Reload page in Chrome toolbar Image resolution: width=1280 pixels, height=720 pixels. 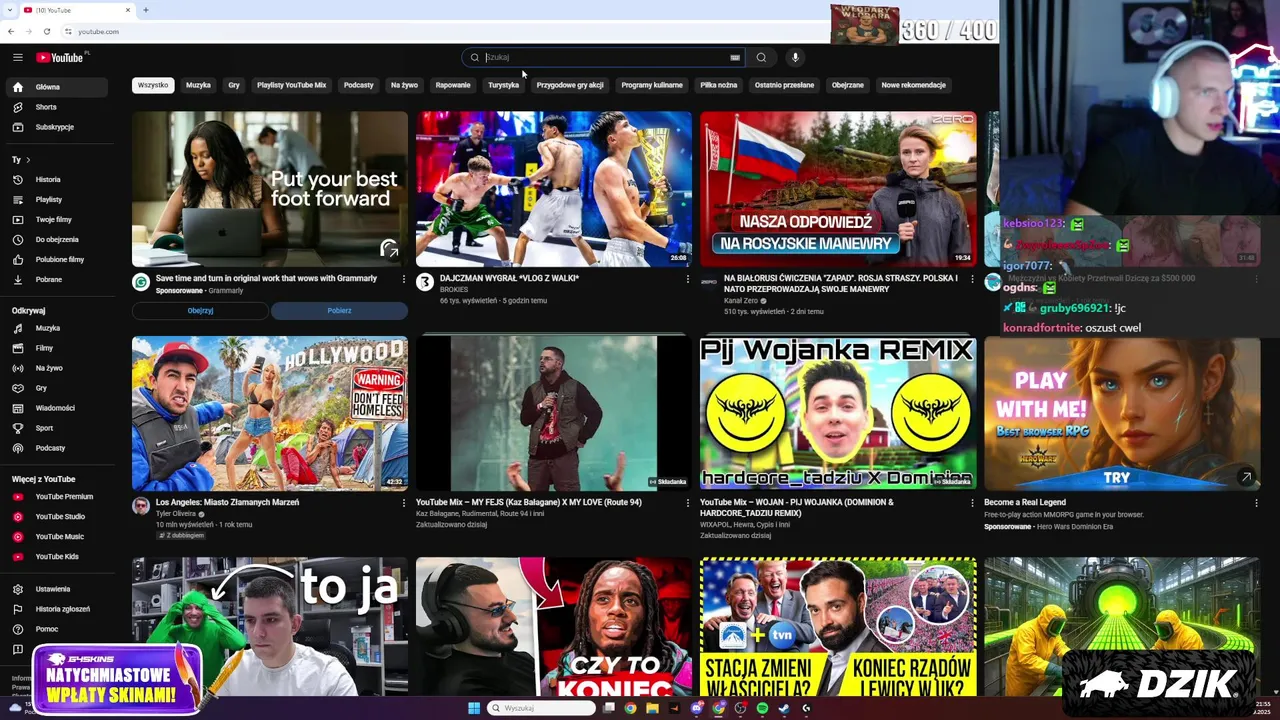tap(47, 31)
